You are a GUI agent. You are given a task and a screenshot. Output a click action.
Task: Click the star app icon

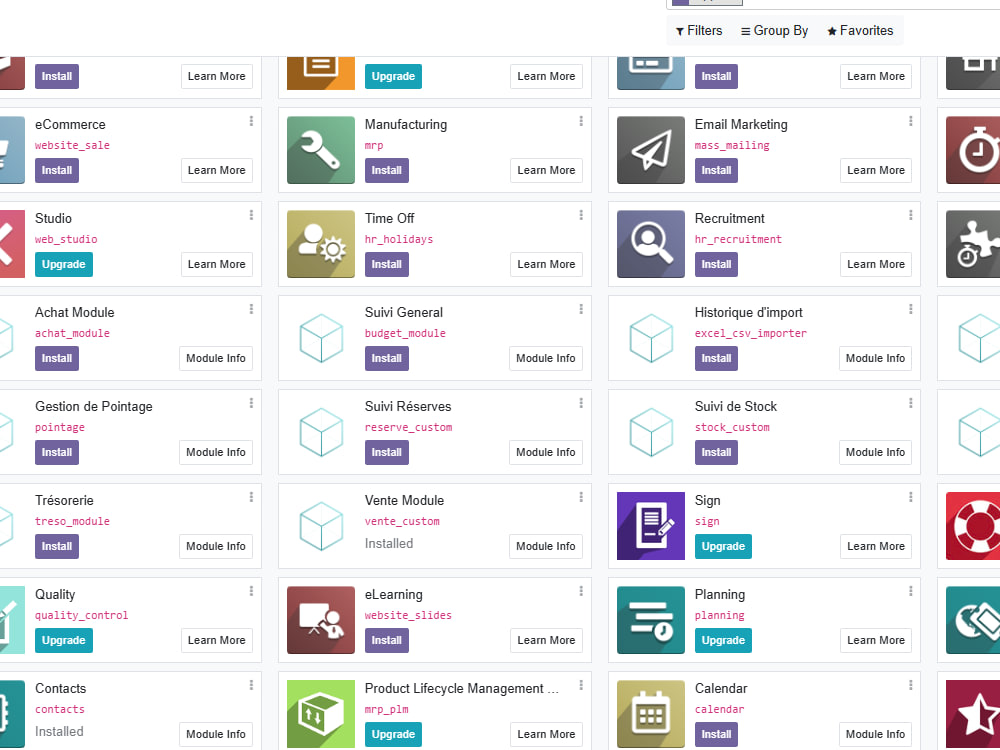tap(973, 714)
